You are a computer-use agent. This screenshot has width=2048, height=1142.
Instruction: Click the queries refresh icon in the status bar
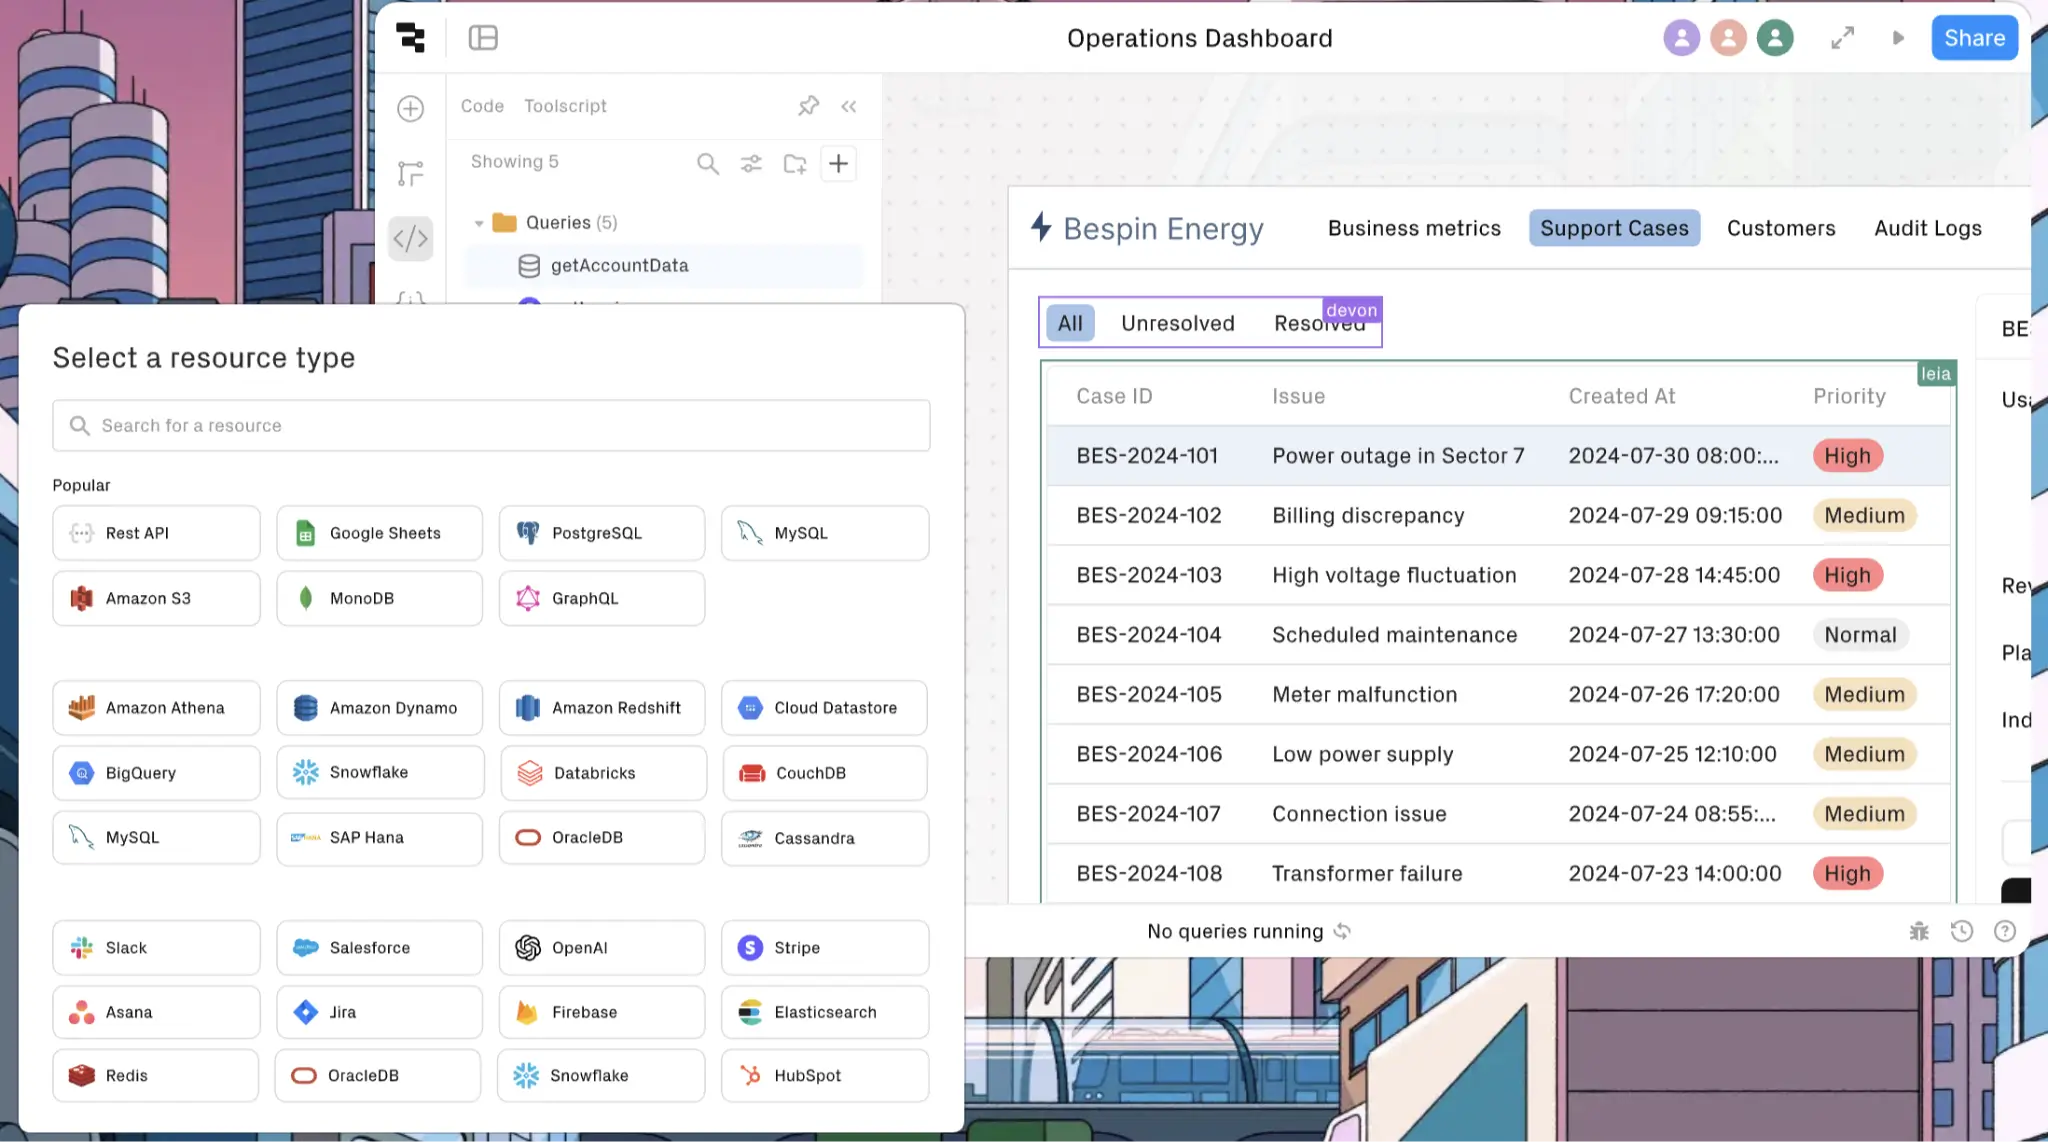pos(1342,931)
